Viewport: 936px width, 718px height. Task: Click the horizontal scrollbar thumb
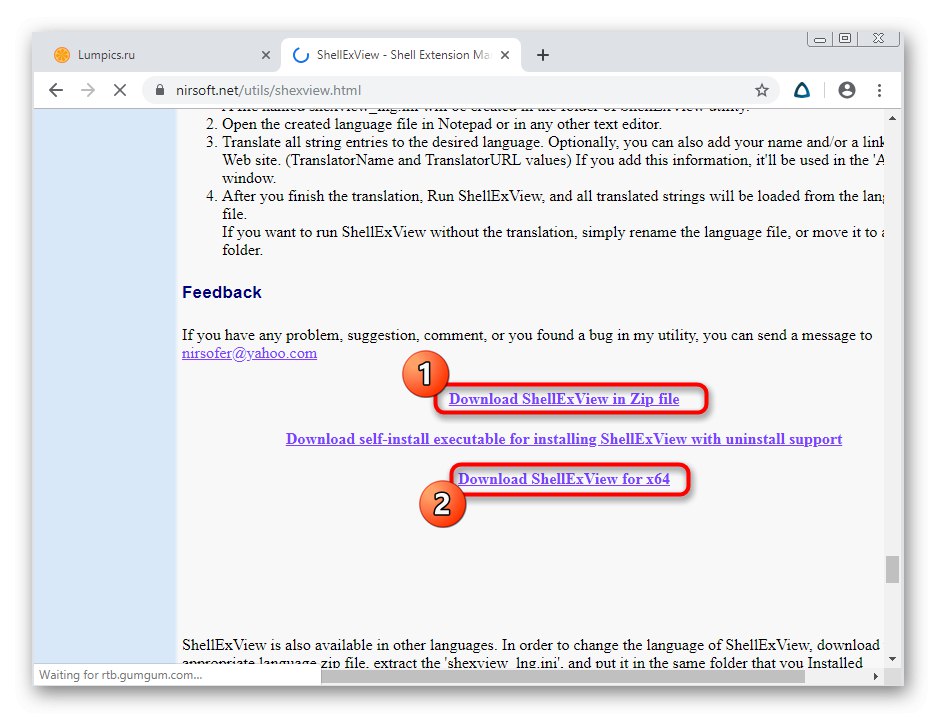(x=562, y=677)
